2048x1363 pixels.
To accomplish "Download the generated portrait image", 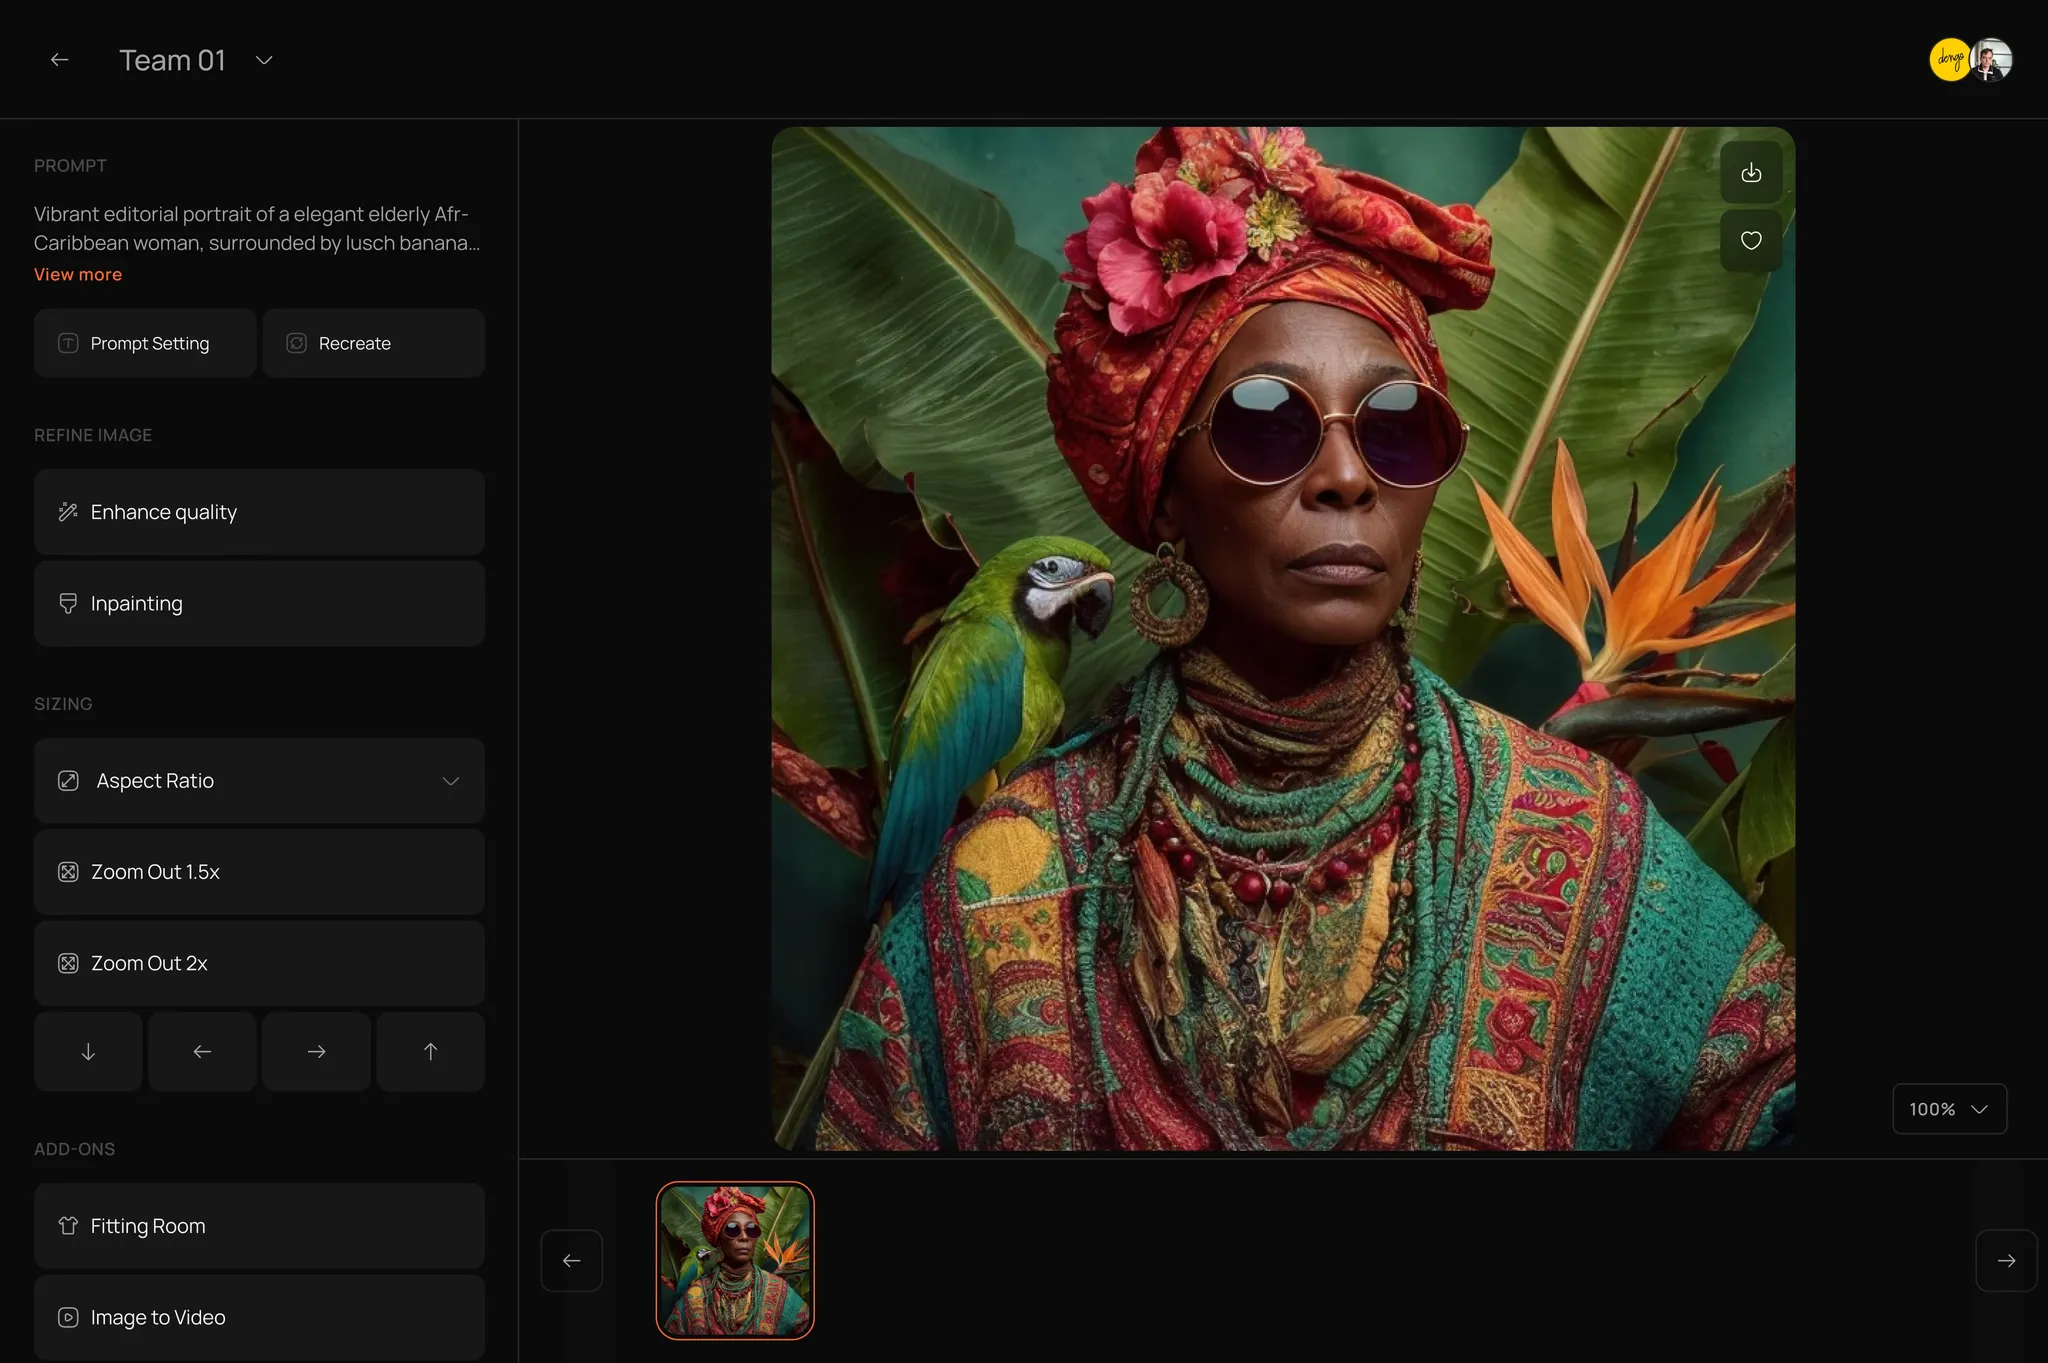I will point(1750,173).
